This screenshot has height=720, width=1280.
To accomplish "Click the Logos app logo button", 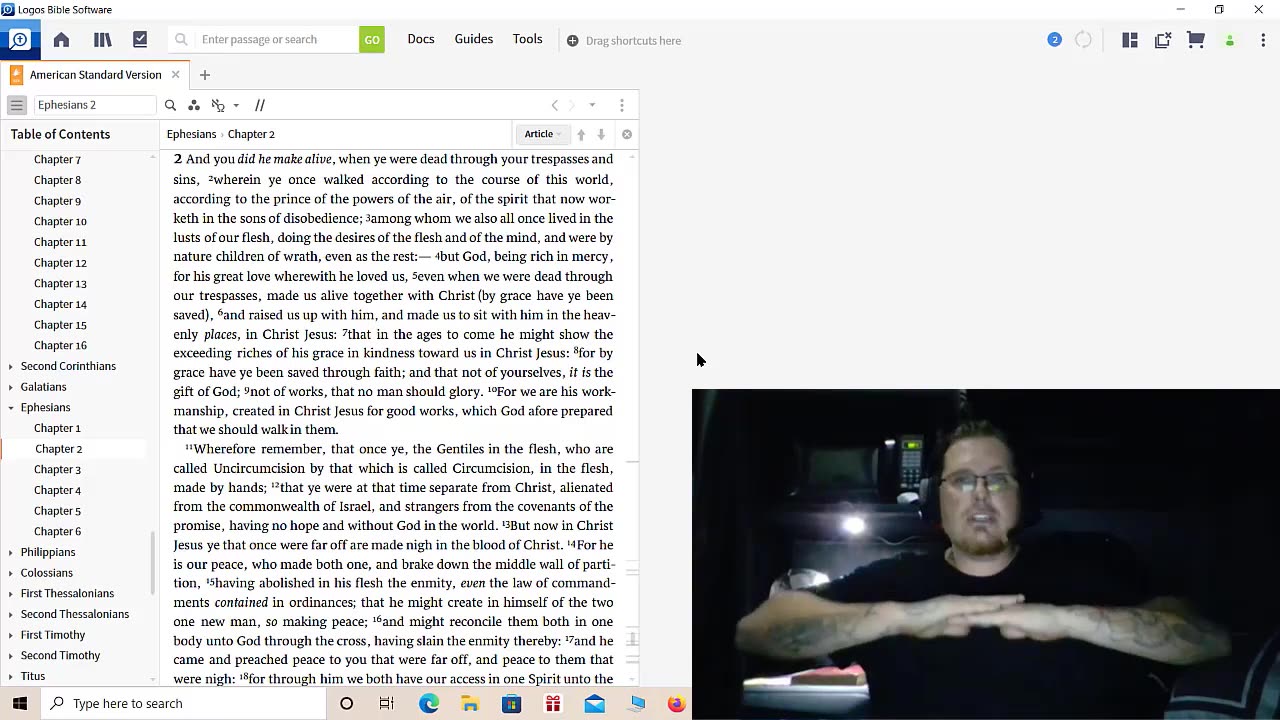I will (x=19, y=40).
